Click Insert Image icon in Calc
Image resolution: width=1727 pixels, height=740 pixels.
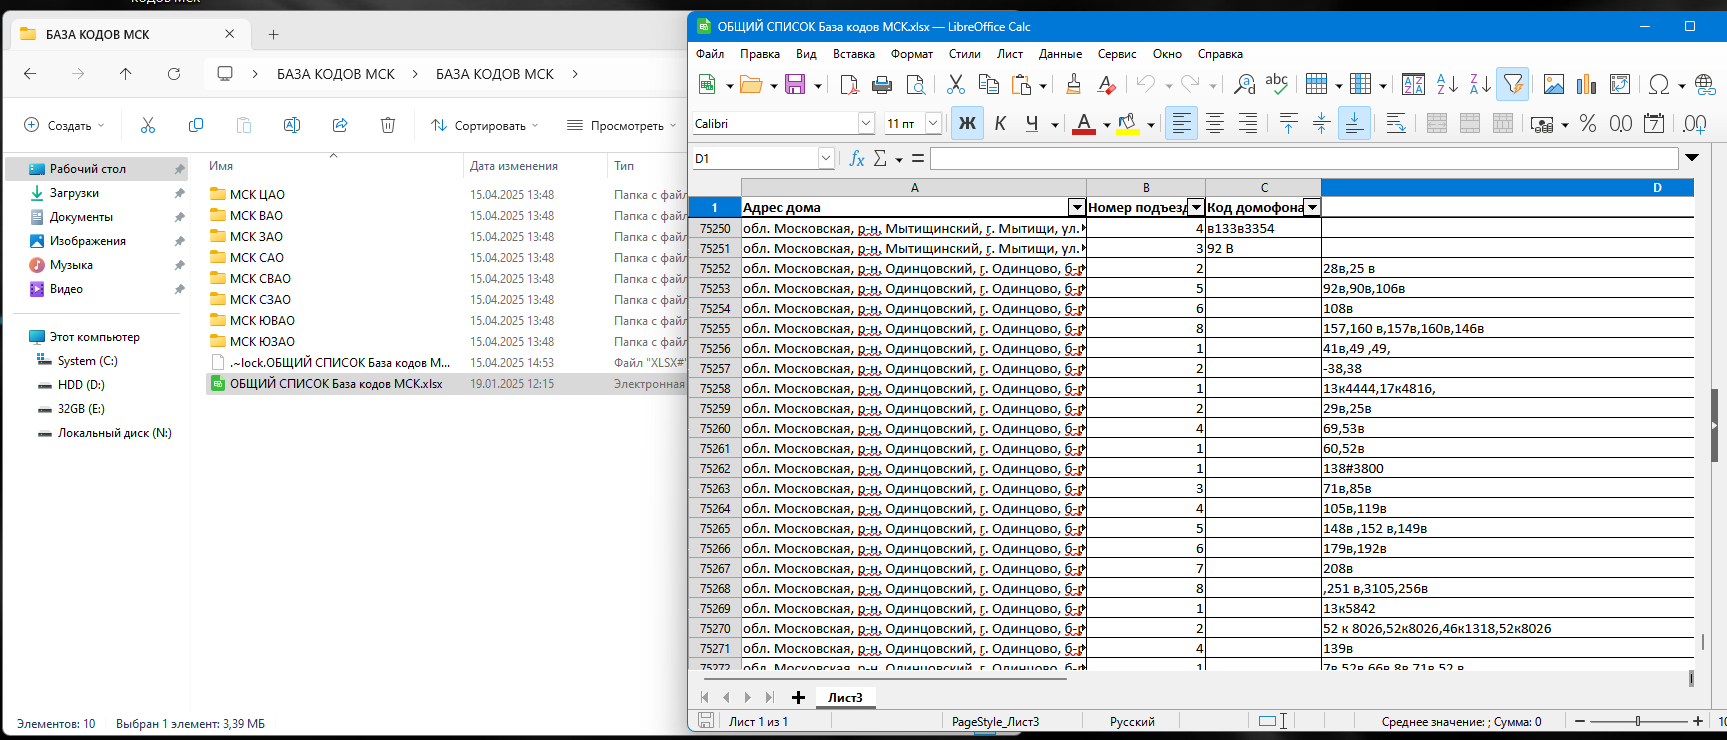pyautogui.click(x=1554, y=84)
